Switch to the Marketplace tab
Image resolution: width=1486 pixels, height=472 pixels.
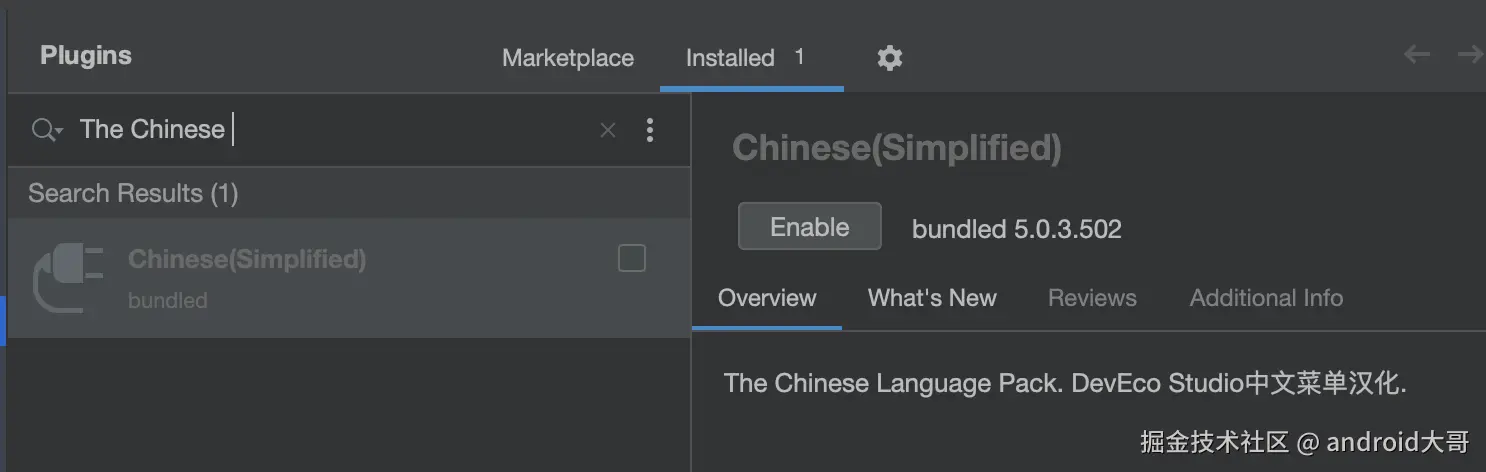(x=567, y=58)
